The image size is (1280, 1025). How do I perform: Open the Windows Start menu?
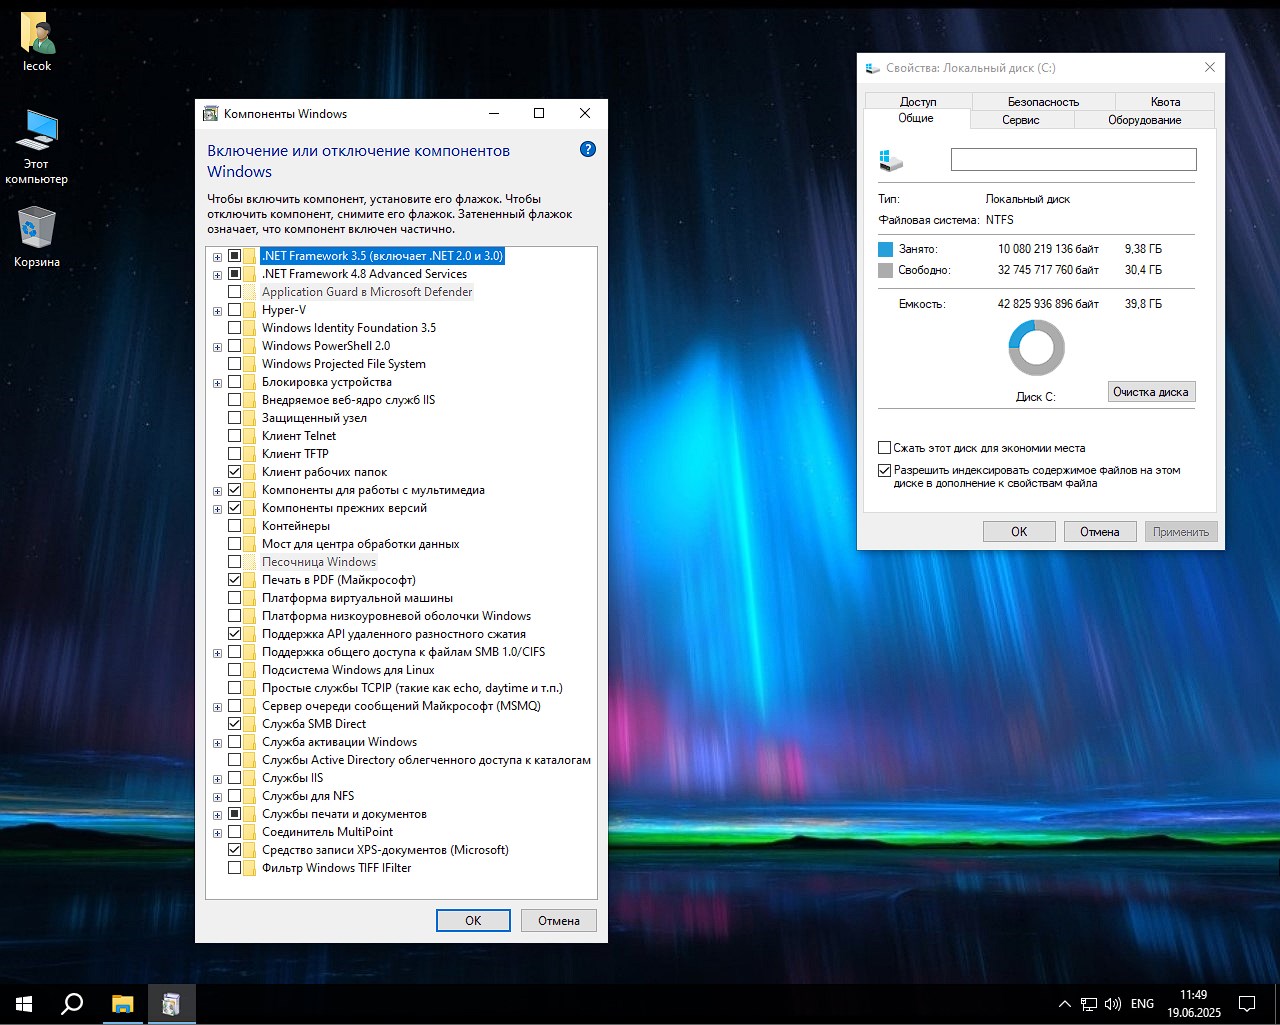click(x=24, y=1004)
